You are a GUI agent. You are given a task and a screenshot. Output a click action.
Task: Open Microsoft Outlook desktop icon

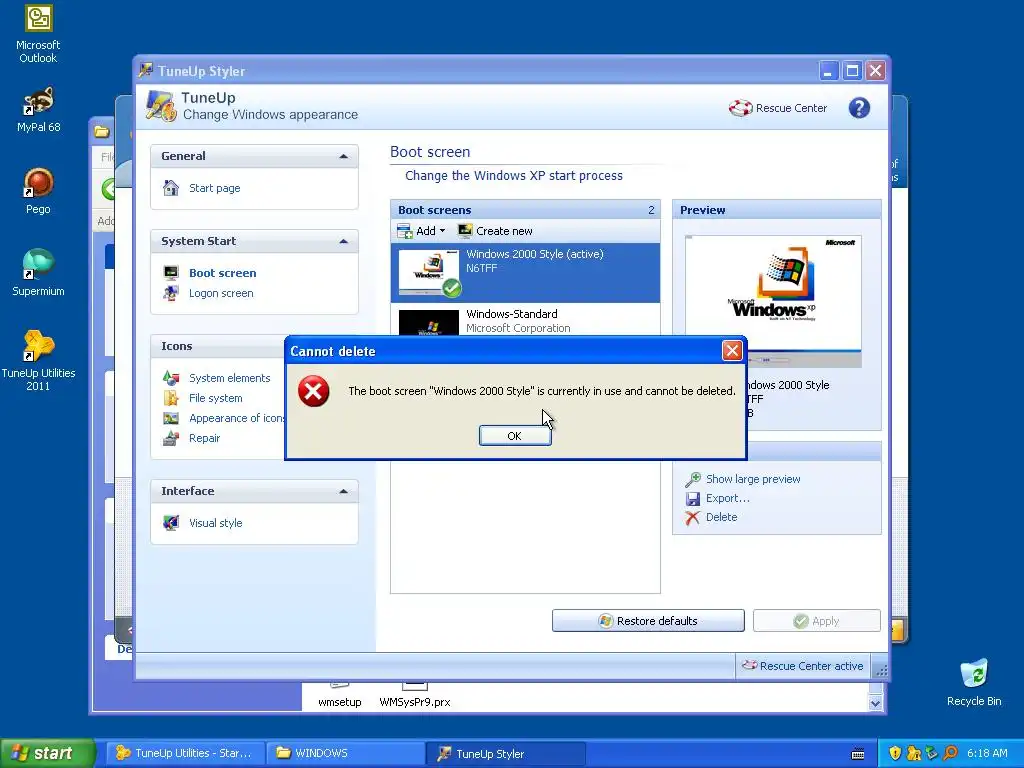(38, 34)
